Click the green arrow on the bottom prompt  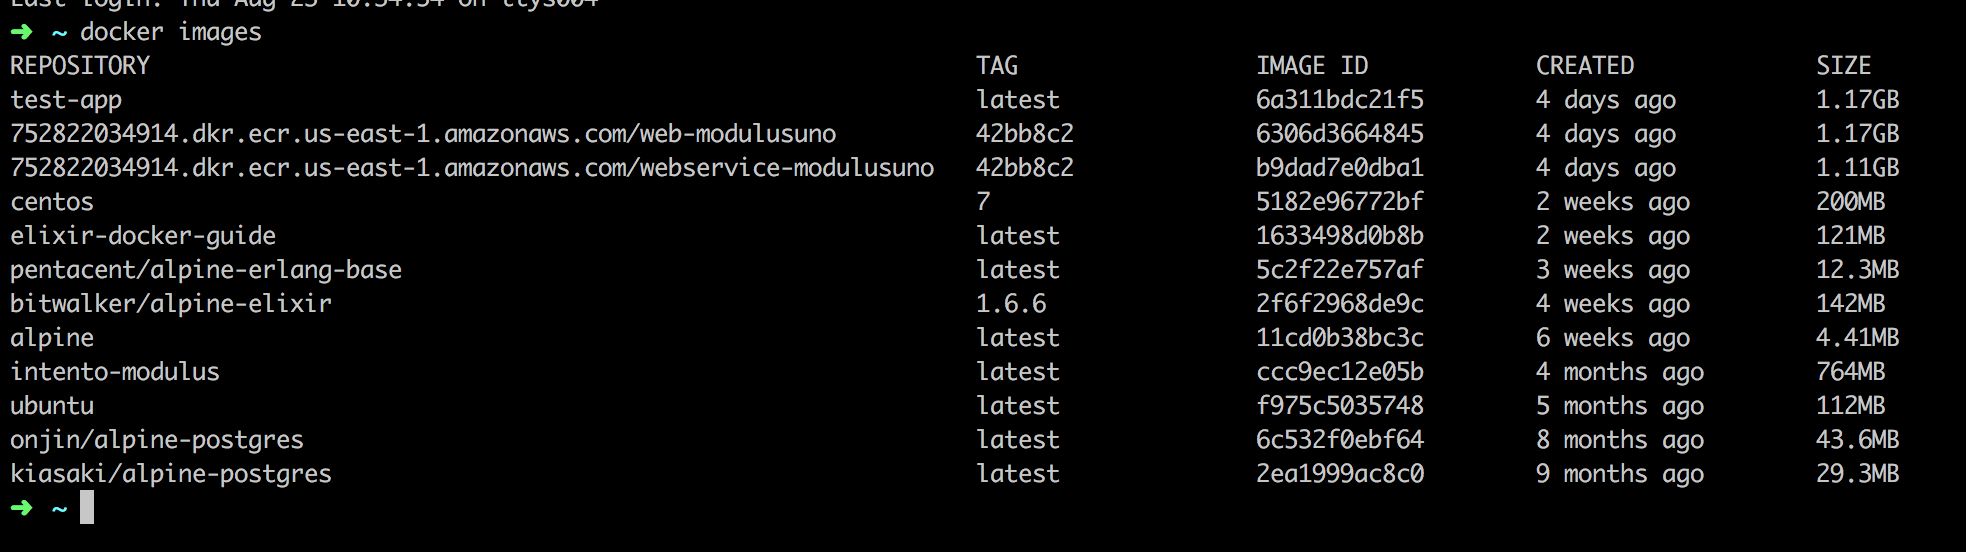click(x=21, y=508)
